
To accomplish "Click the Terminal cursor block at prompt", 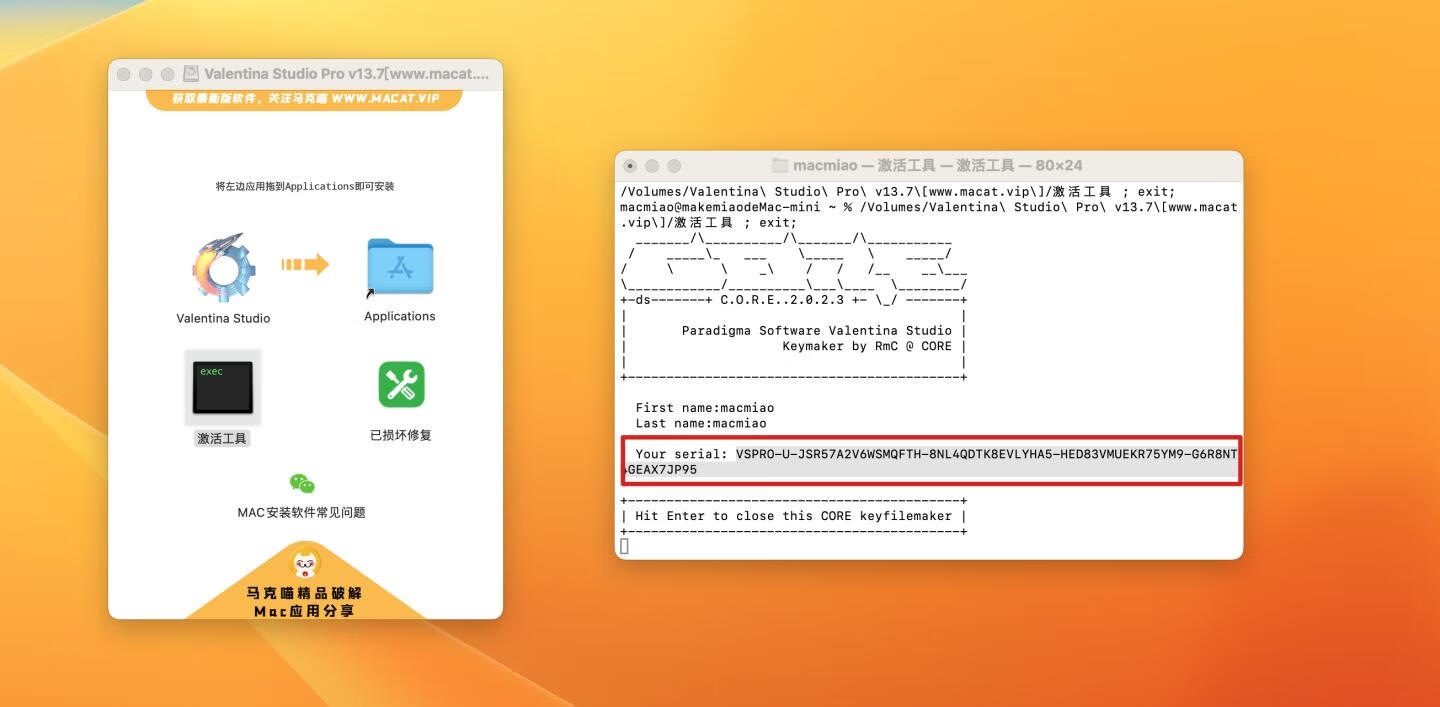I will click(x=625, y=546).
